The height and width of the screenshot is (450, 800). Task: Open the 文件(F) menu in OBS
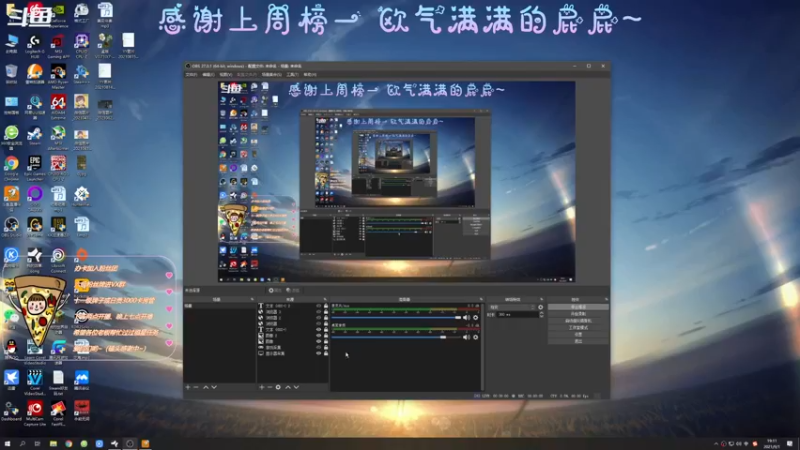[191, 74]
